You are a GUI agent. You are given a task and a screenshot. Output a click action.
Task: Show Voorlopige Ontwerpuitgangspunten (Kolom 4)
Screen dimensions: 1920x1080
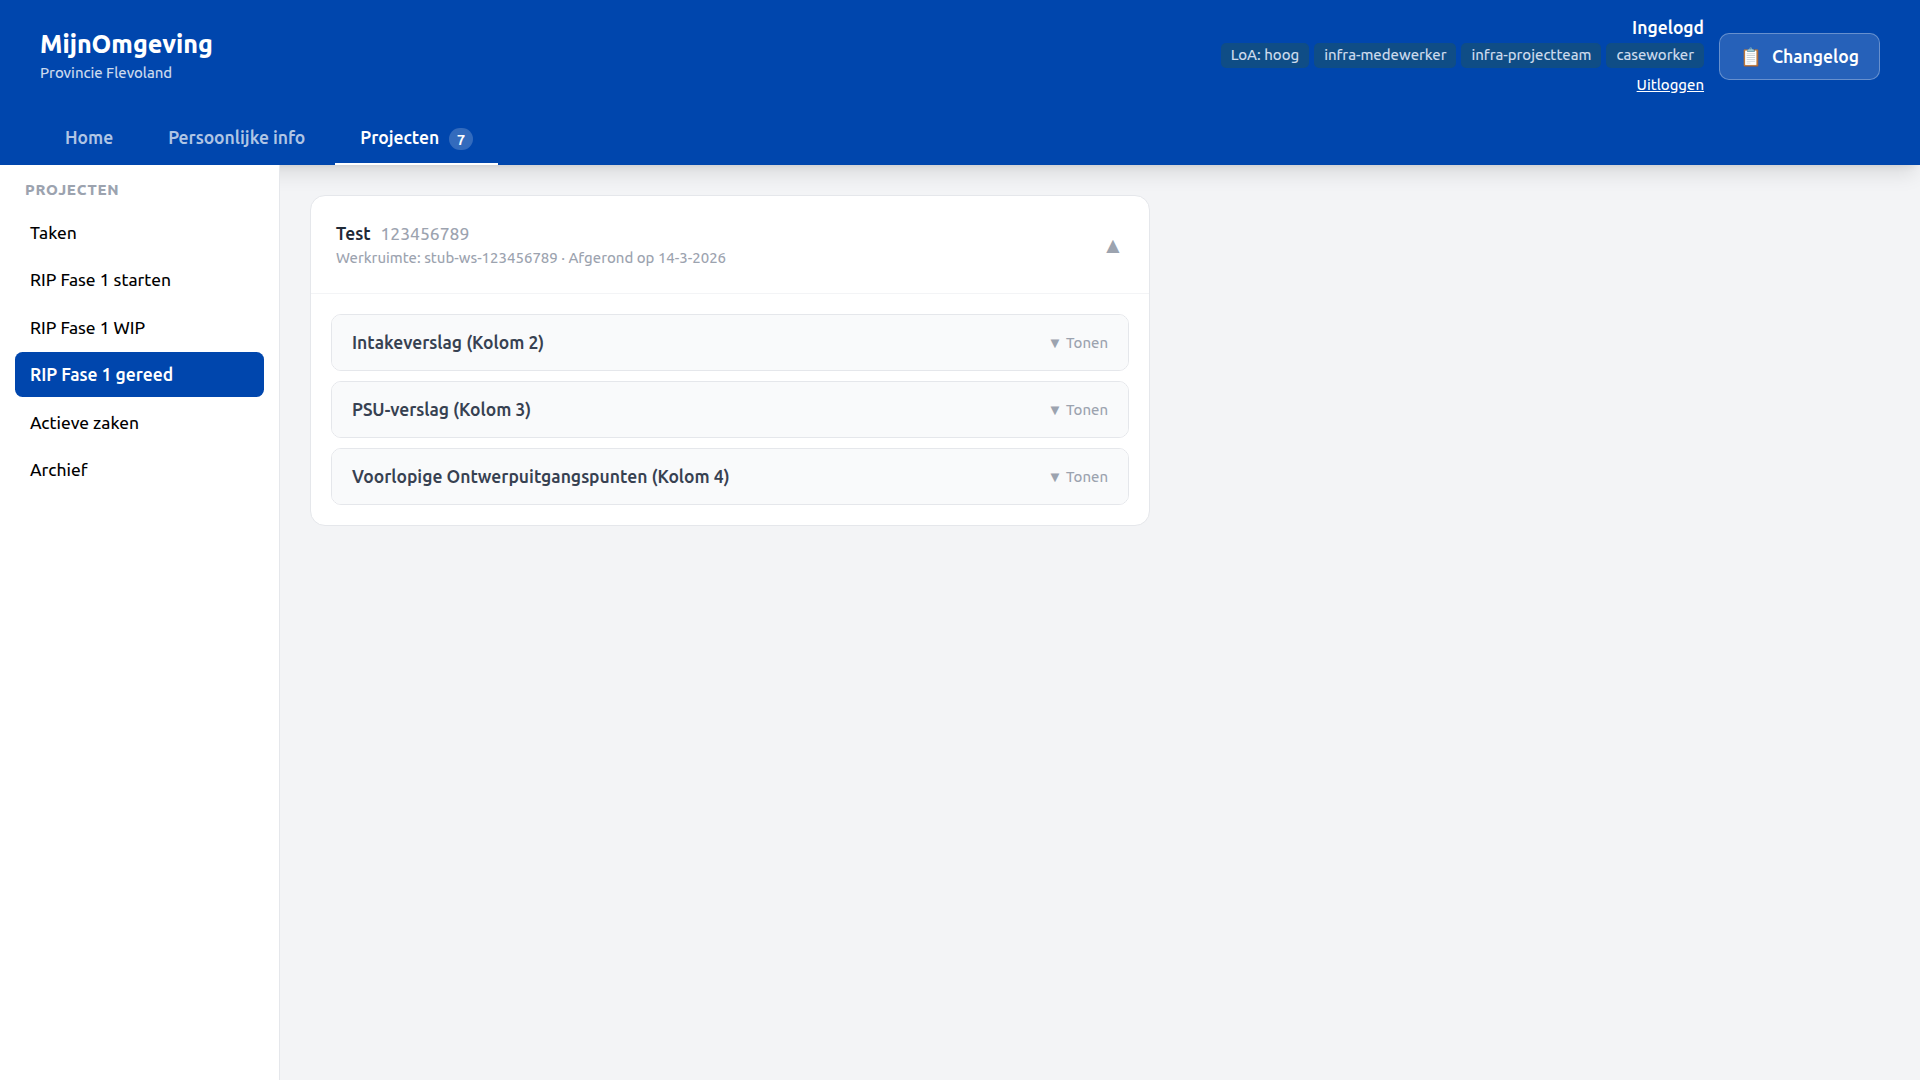point(1079,477)
